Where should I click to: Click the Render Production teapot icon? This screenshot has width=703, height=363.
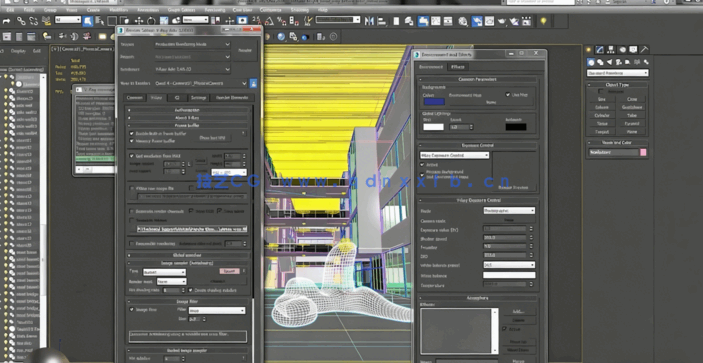[502, 21]
